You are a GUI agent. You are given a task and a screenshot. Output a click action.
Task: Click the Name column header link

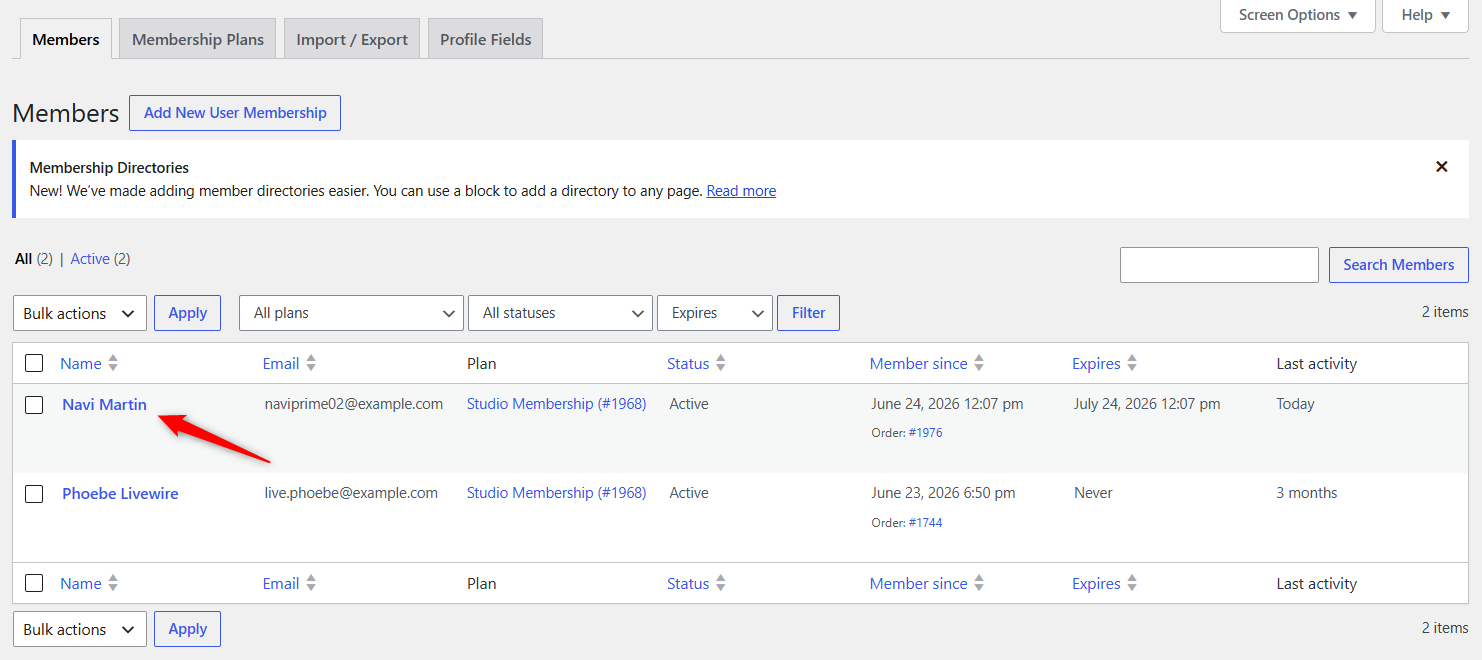point(80,364)
